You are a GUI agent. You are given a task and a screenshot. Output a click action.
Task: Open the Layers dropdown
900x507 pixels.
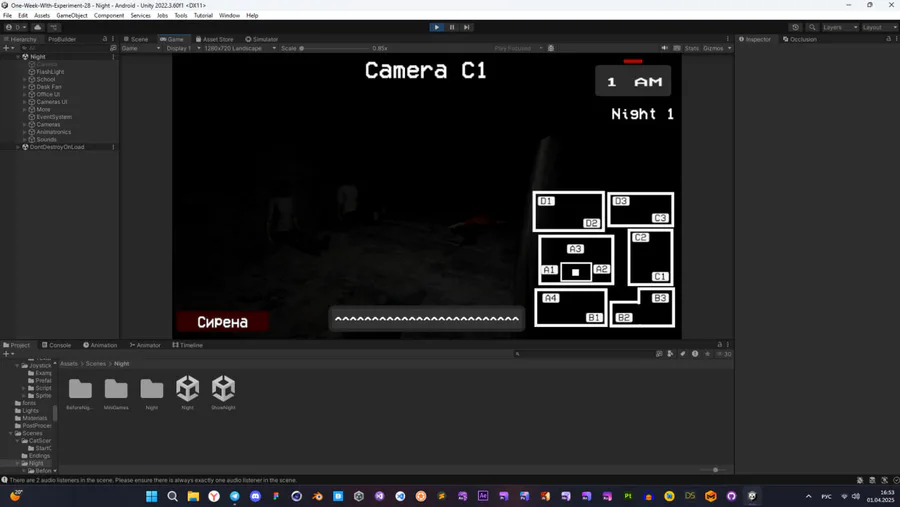pos(840,27)
